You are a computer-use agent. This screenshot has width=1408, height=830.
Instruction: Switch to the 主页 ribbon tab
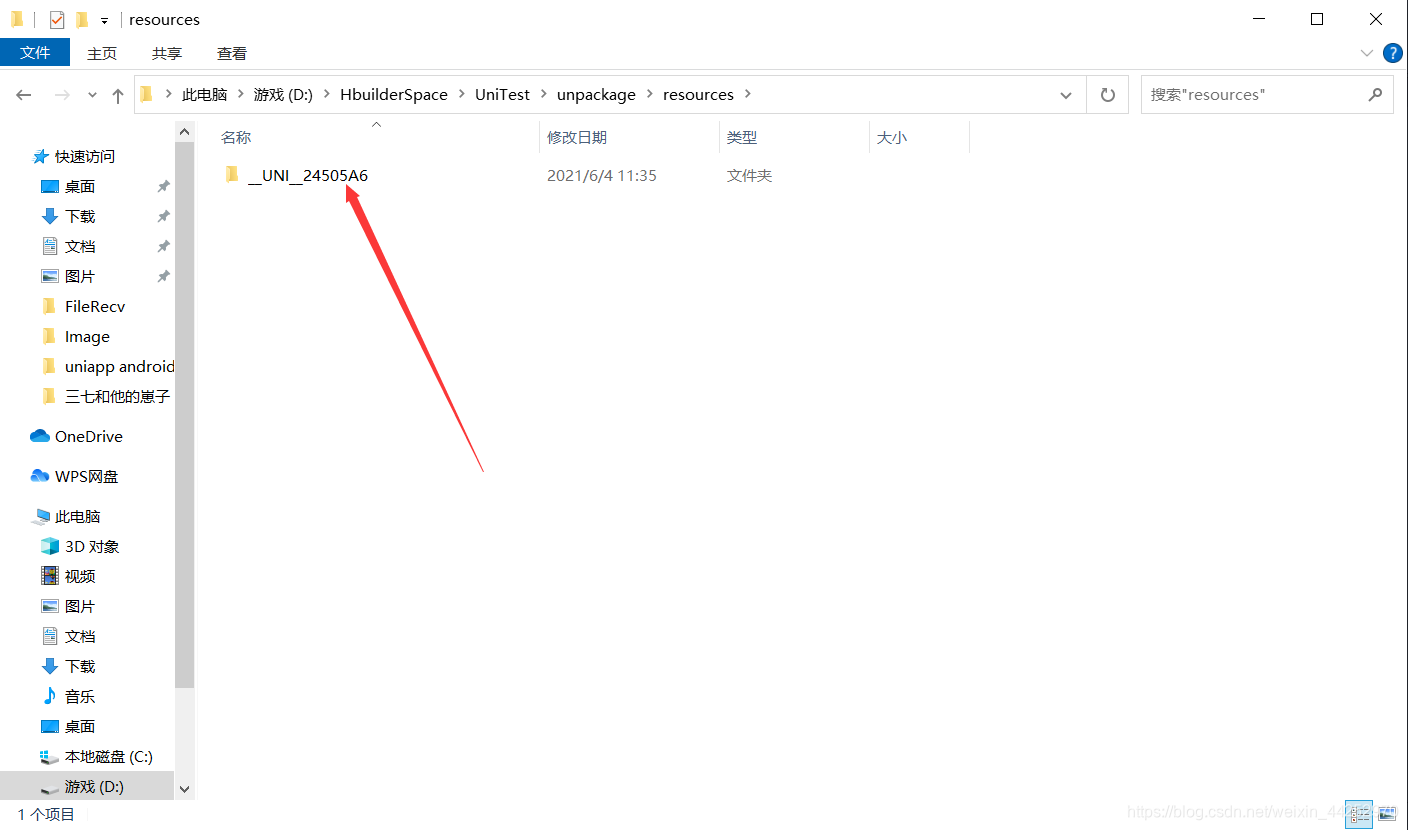102,53
